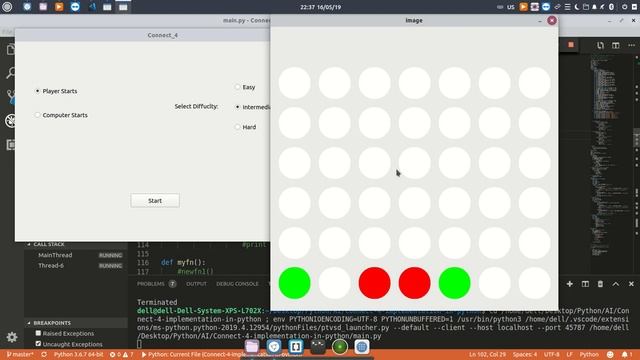
Task: Click Python language mode in status bar
Action: point(589,355)
